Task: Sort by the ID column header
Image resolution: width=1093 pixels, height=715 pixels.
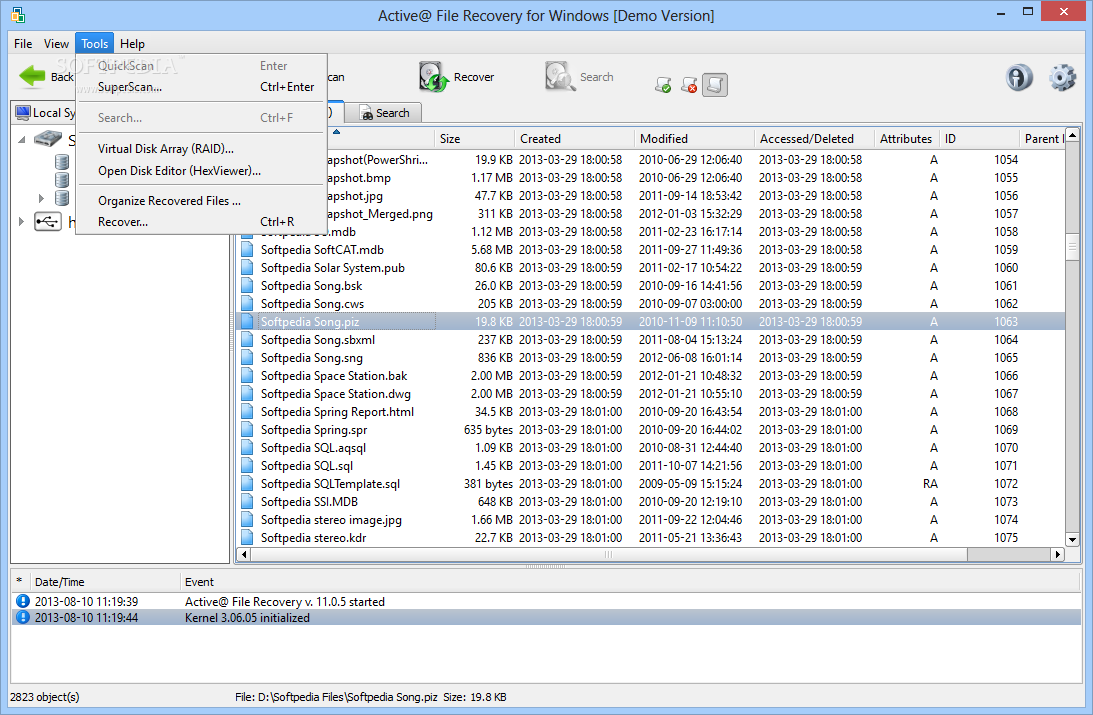Action: [x=979, y=139]
